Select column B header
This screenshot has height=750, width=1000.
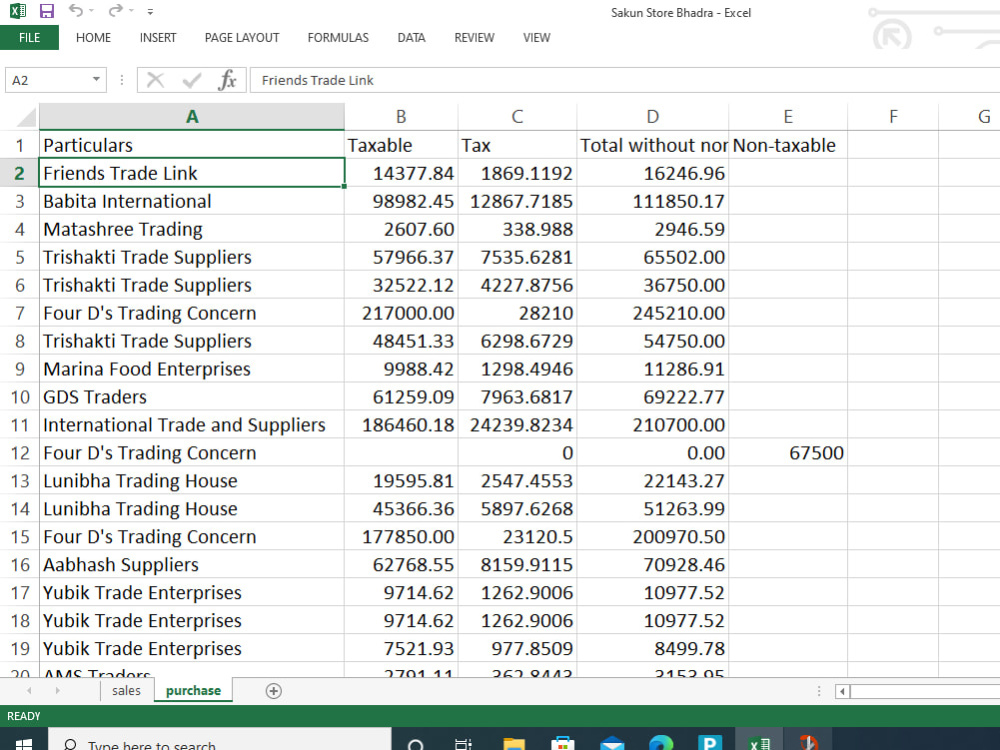tap(401, 117)
